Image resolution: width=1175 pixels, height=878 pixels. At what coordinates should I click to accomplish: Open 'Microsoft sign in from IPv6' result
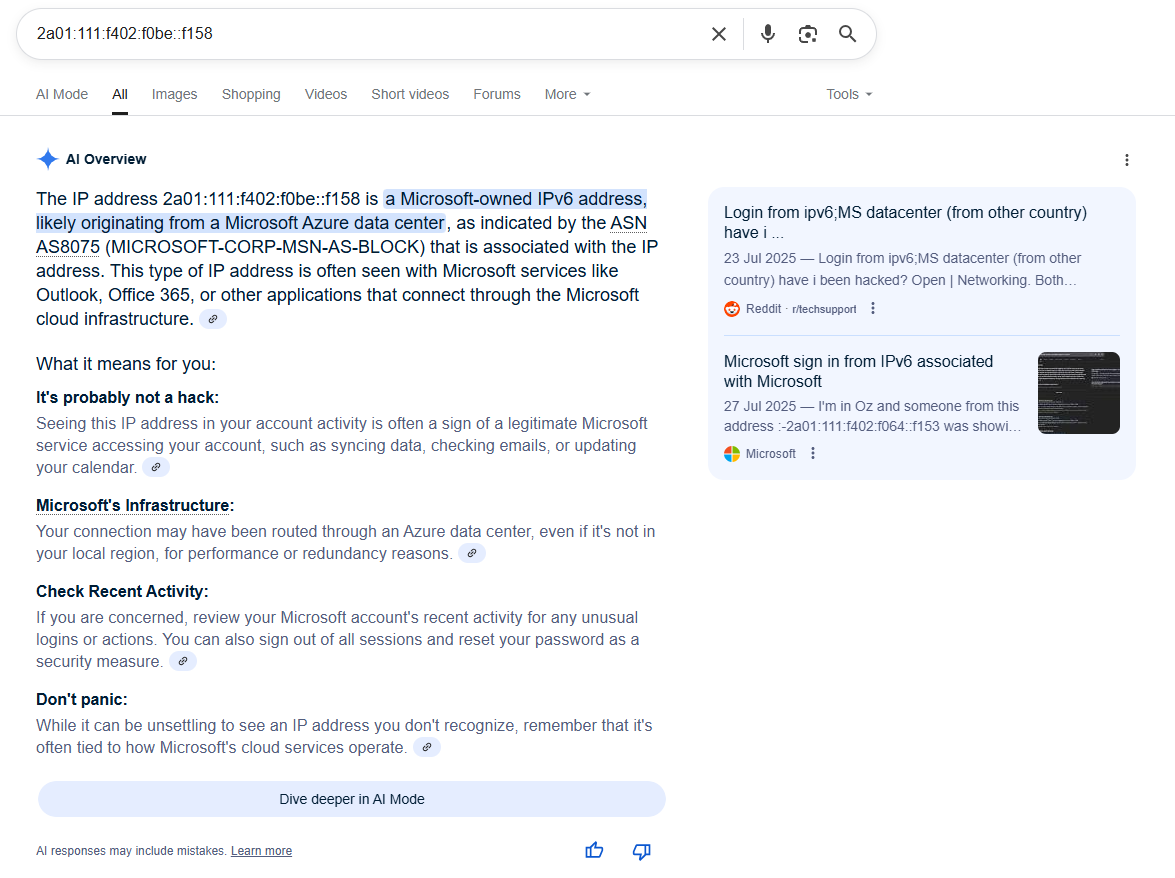(x=859, y=372)
